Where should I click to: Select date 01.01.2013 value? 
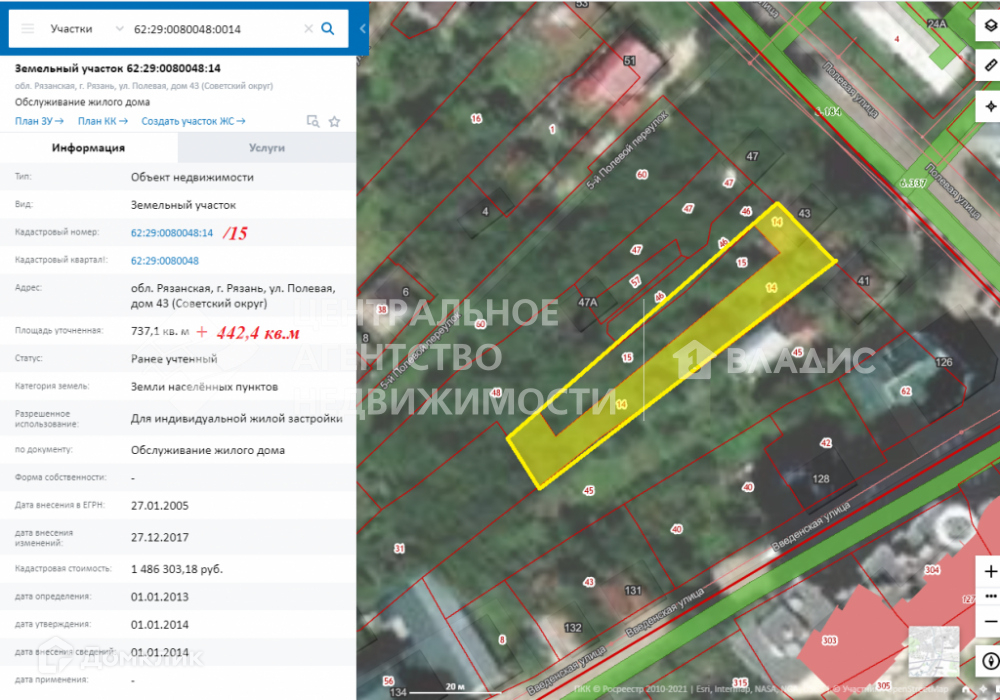(x=159, y=597)
